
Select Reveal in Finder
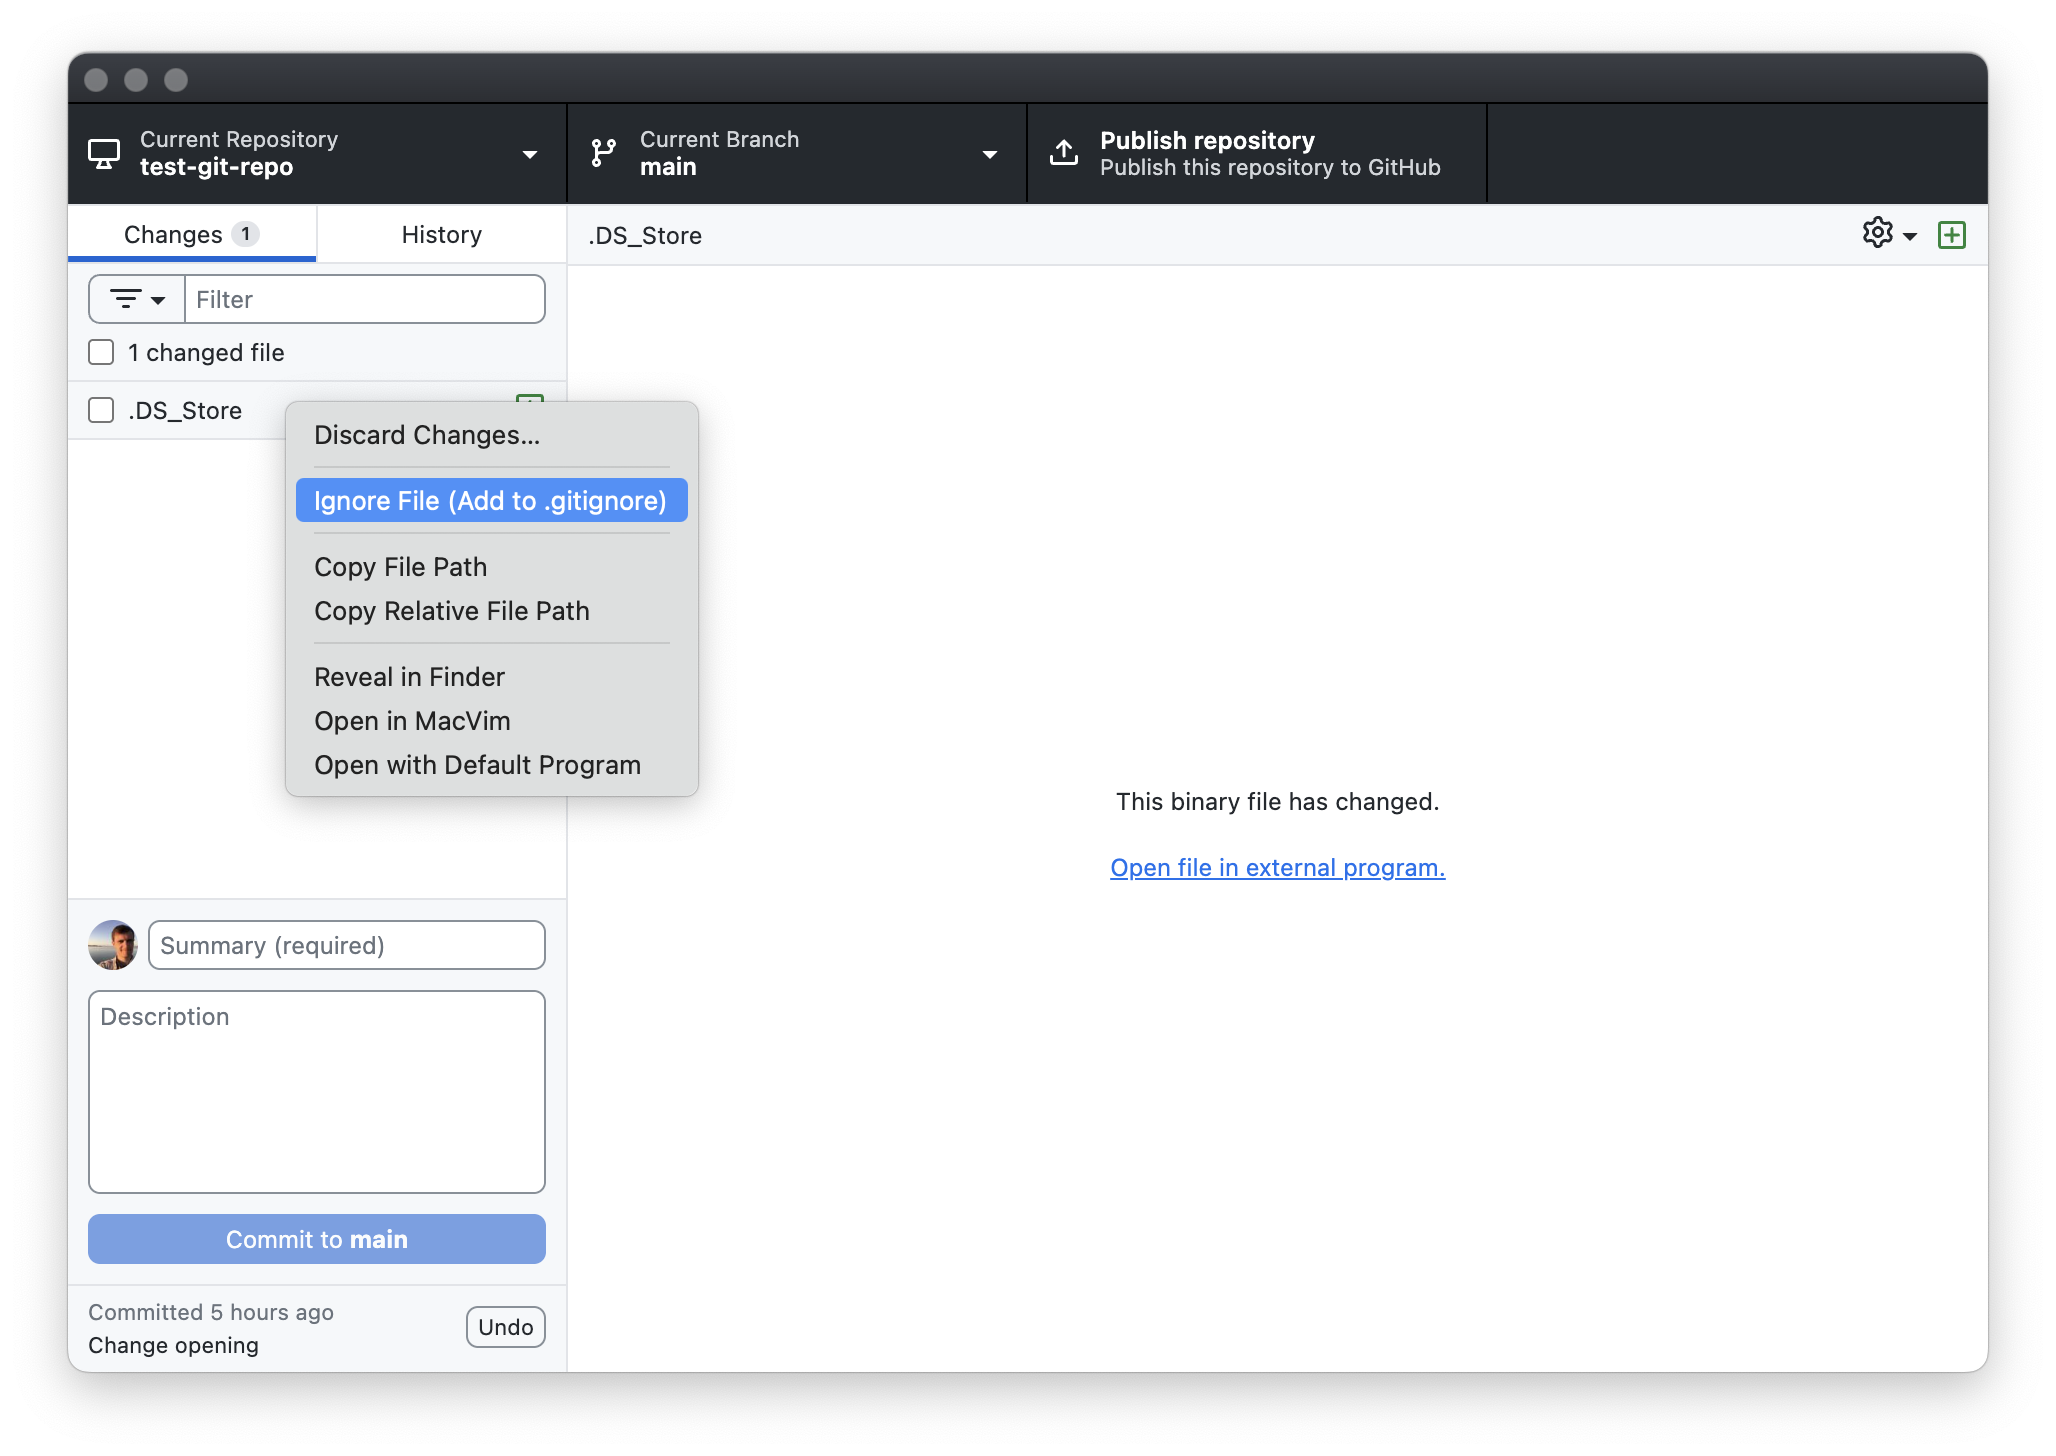point(492,677)
